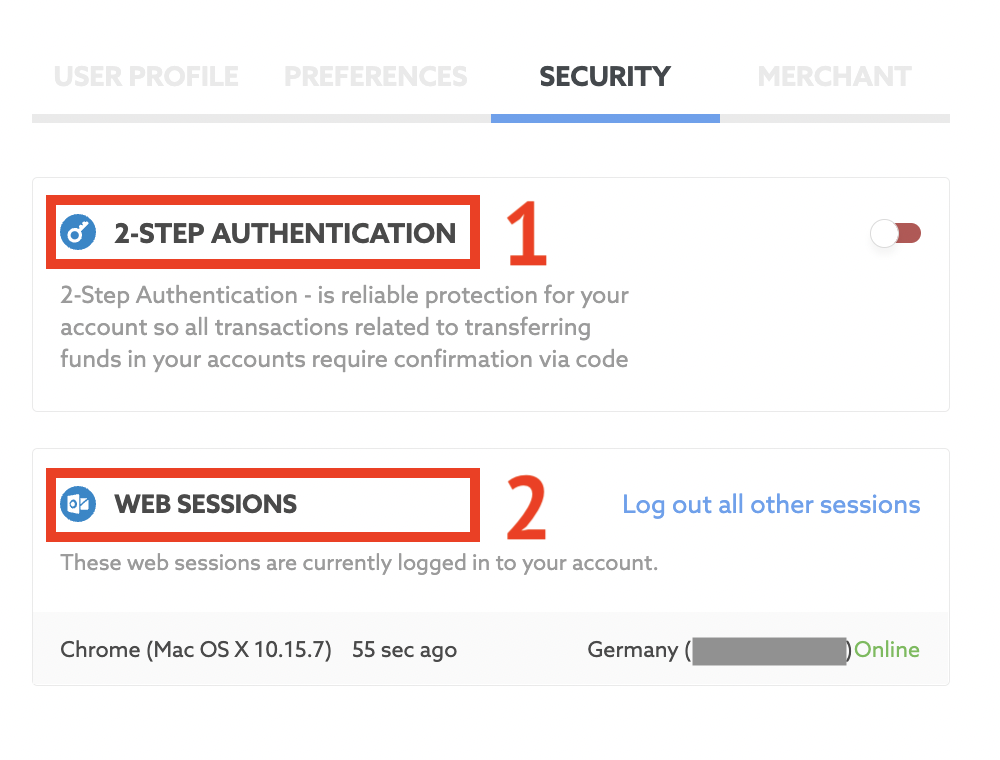Go to the Merchant tab
Image resolution: width=1000 pixels, height=760 pixels.
834,77
